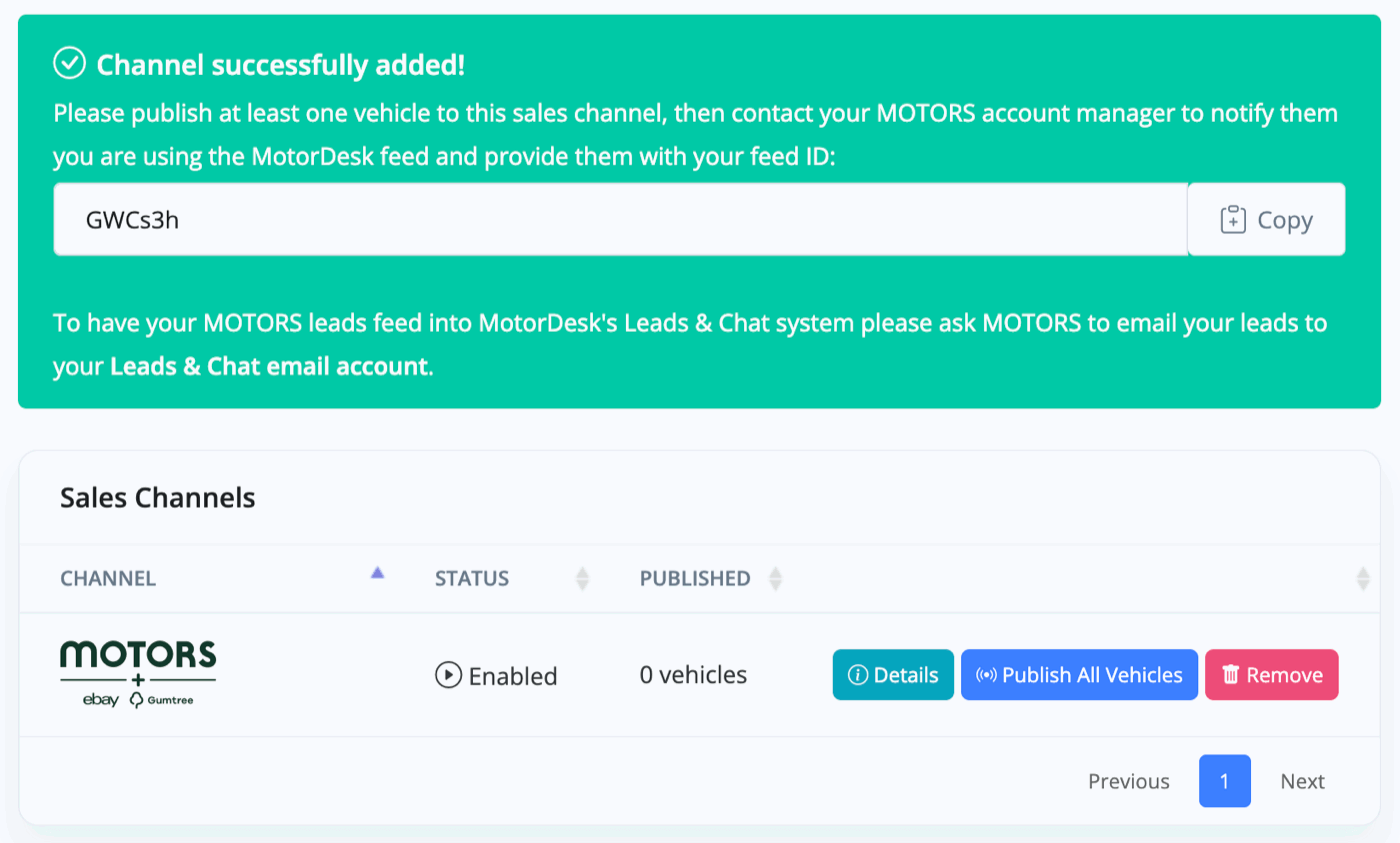Click the 'Sales Channels' heading
The image size is (1400, 843).
point(158,497)
